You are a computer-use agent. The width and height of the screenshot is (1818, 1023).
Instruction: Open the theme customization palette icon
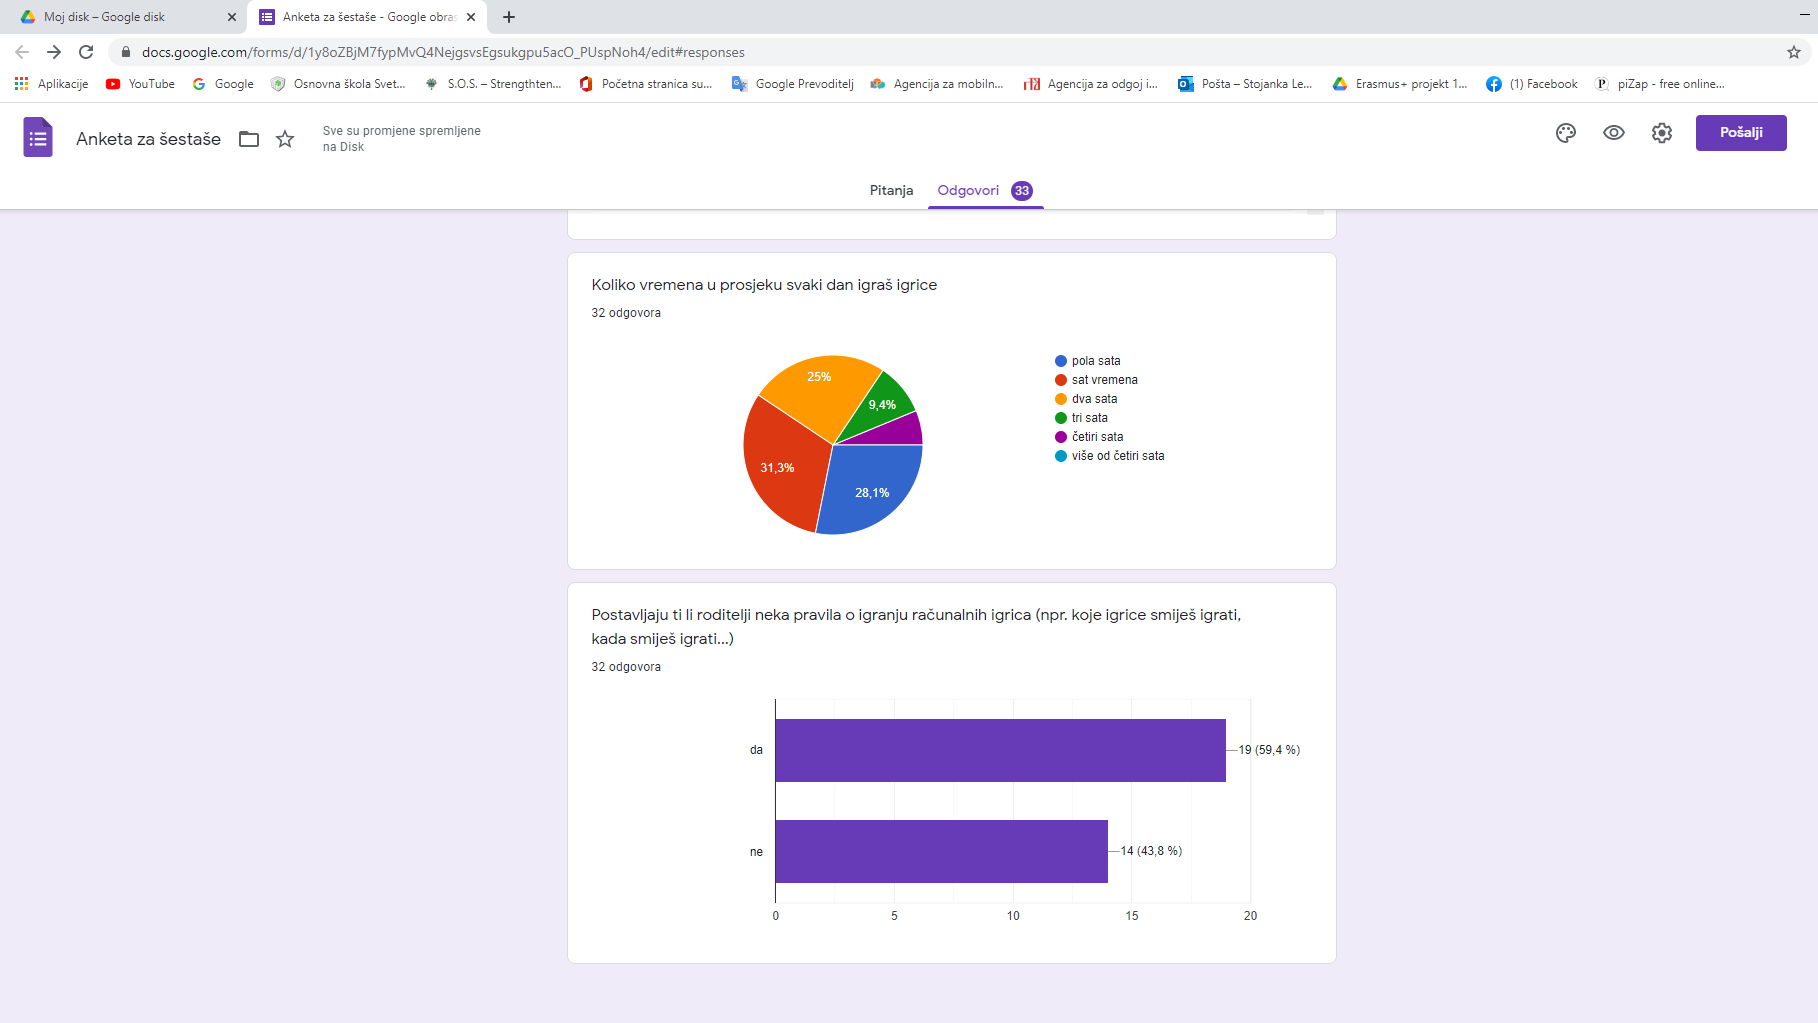click(1566, 133)
